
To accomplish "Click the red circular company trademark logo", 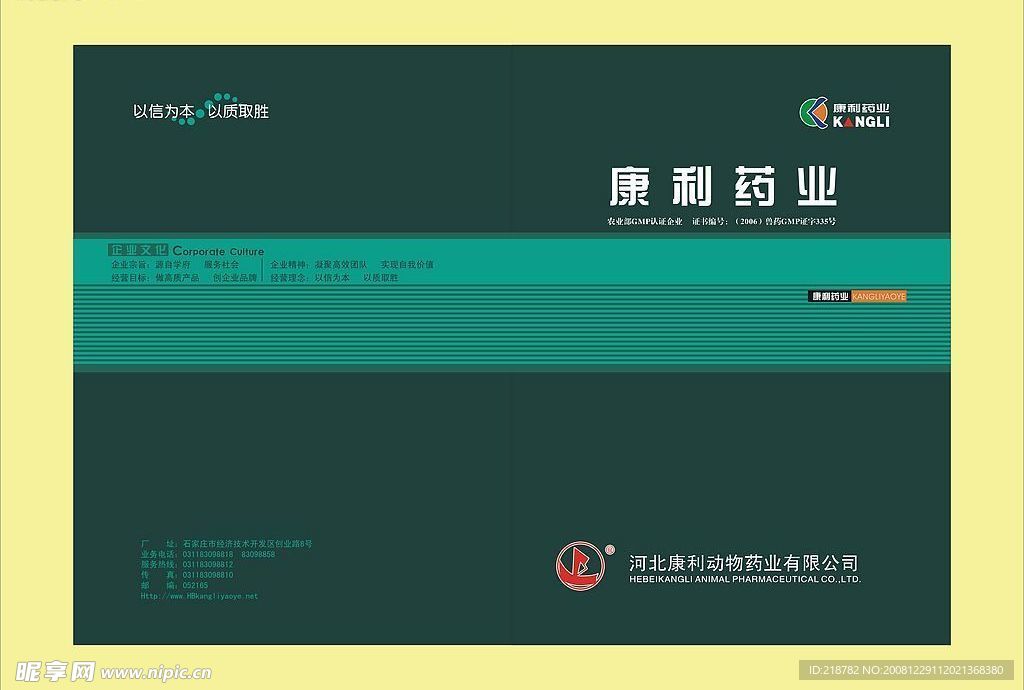I will [581, 565].
